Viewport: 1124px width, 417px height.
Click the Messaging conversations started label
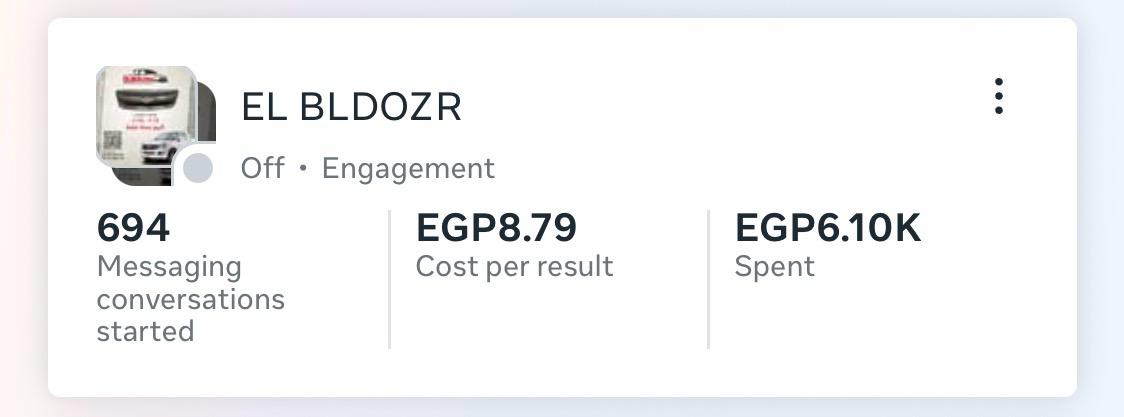190,299
